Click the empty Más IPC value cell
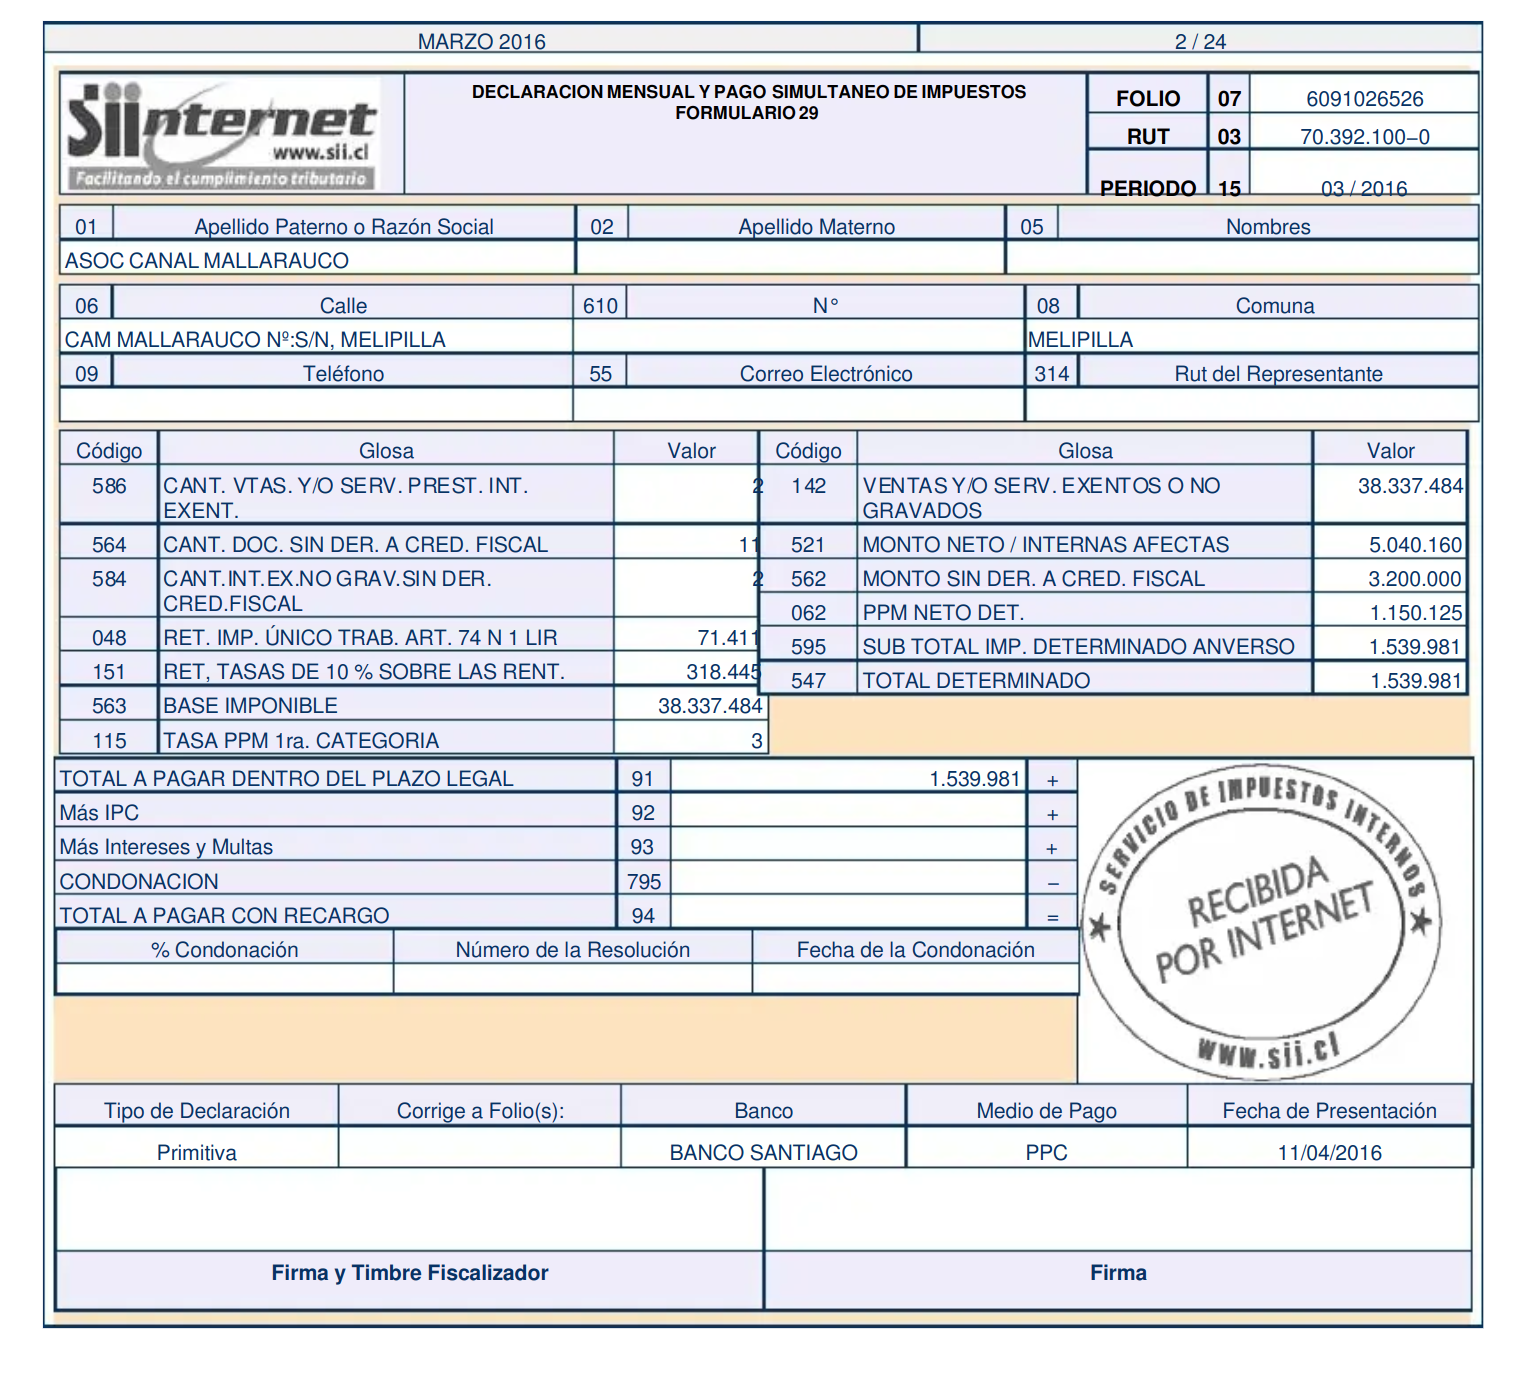Image resolution: width=1516 pixels, height=1378 pixels. [848, 813]
